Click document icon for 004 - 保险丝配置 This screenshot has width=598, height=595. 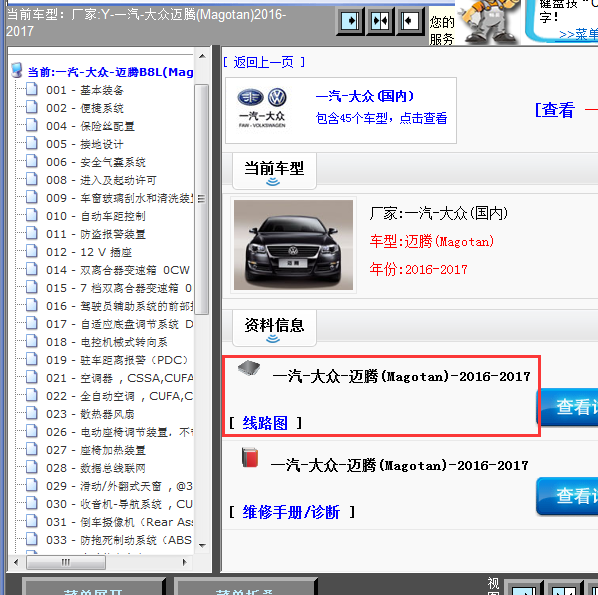(32, 125)
